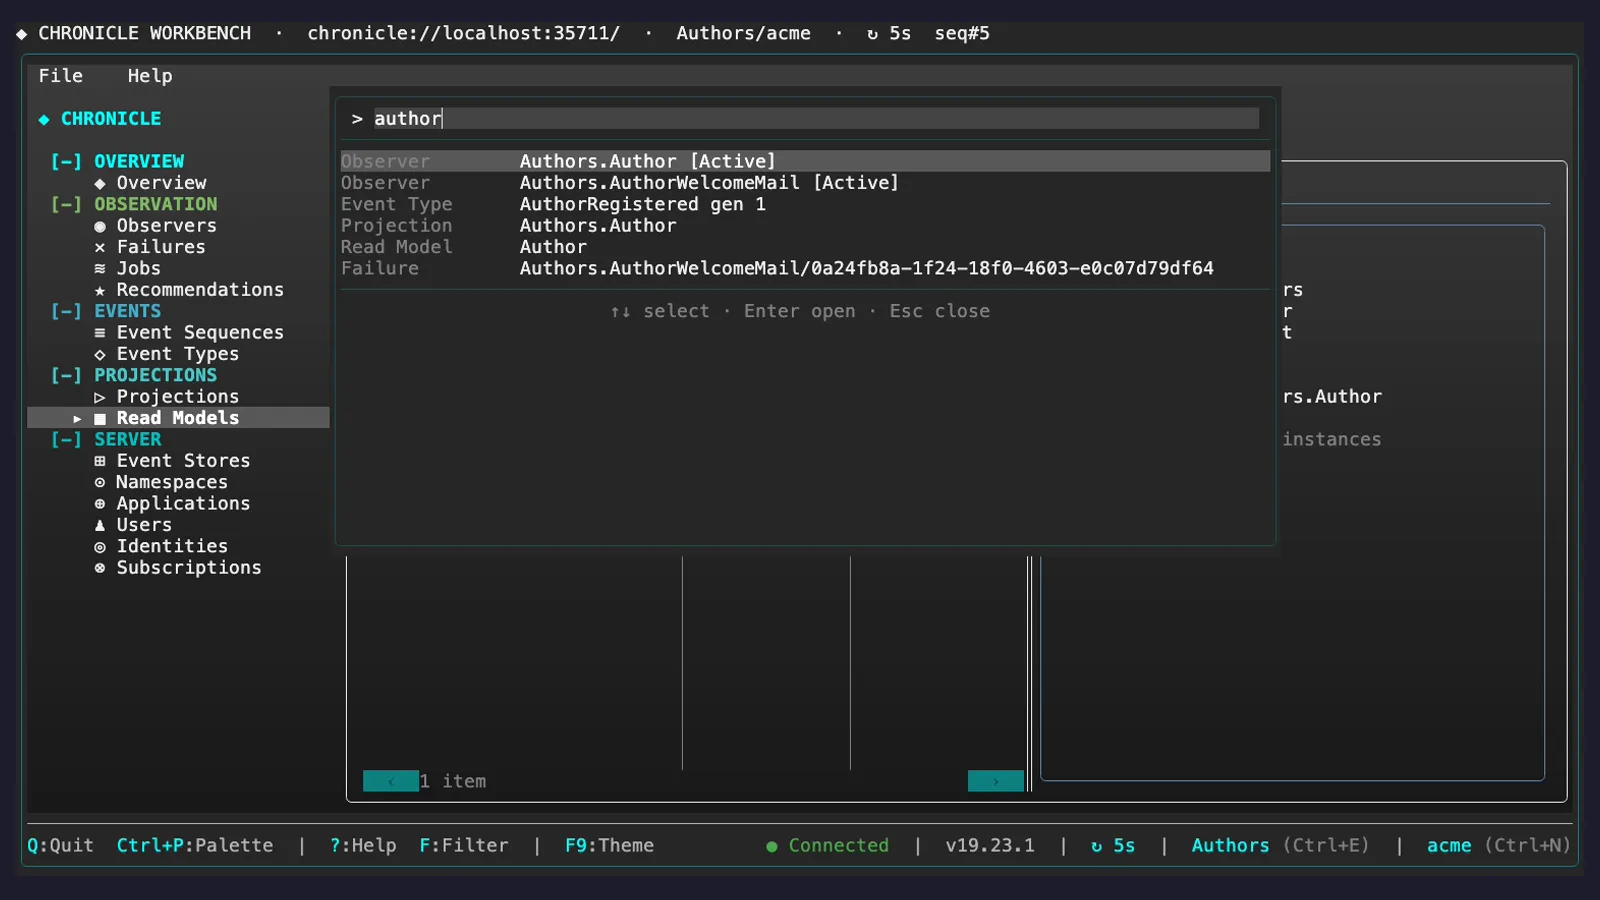Click the Event Stores grid icon
The image size is (1600, 900).
[100, 461]
